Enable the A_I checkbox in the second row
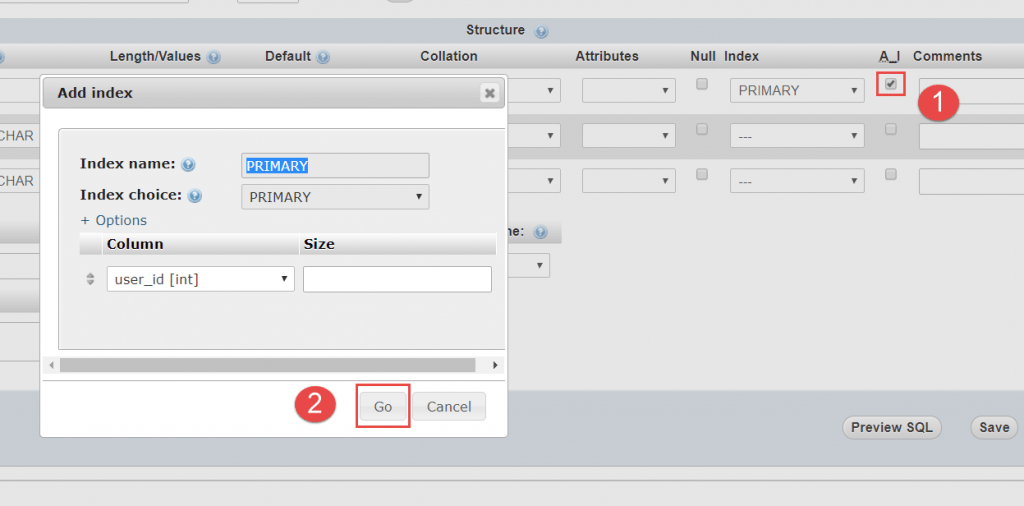The height and width of the screenshot is (506, 1024). pyautogui.click(x=891, y=129)
